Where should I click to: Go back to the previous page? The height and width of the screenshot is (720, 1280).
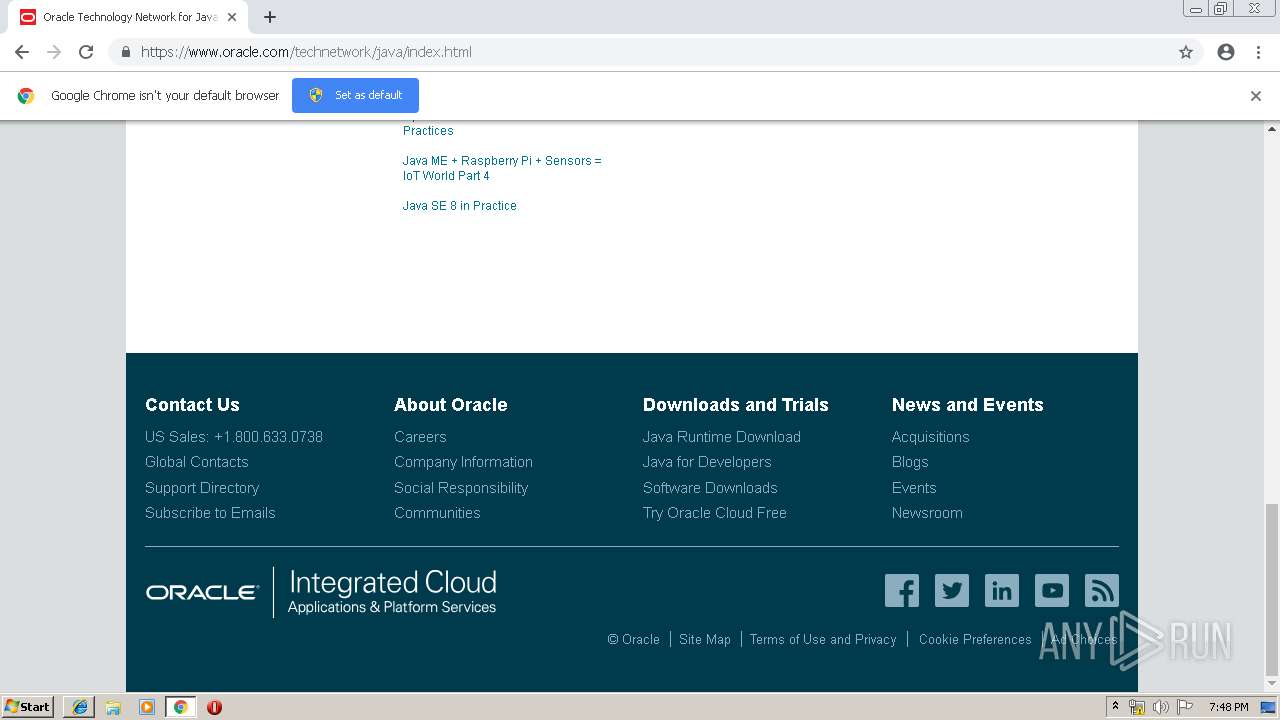point(22,52)
